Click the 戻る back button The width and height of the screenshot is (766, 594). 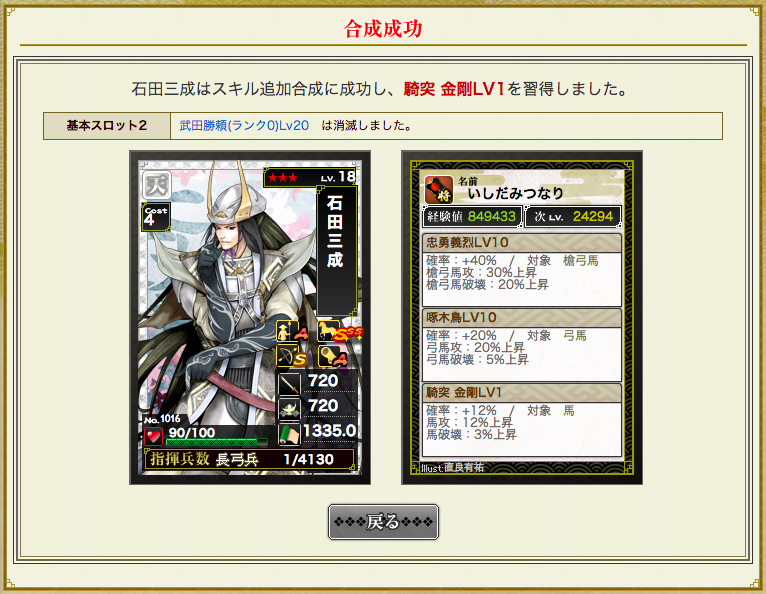coord(383,522)
